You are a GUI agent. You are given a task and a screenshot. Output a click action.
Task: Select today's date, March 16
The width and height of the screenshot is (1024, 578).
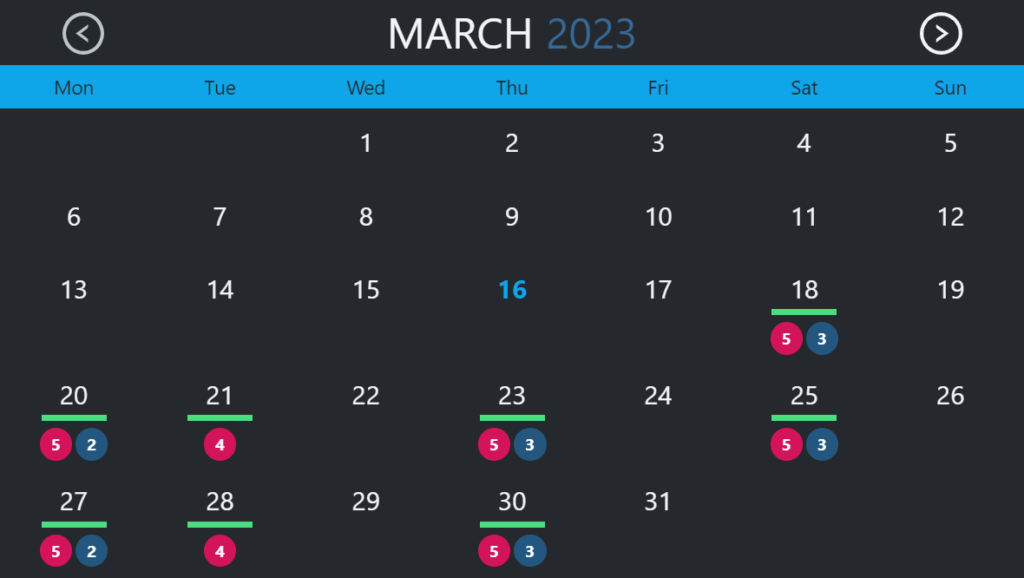click(x=512, y=290)
